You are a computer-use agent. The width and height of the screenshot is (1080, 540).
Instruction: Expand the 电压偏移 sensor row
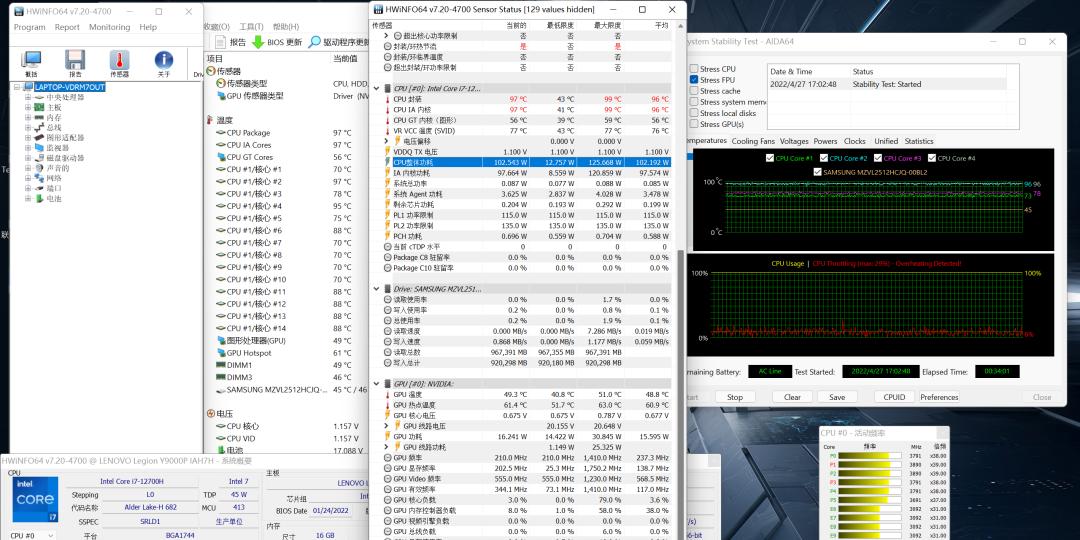(386, 141)
